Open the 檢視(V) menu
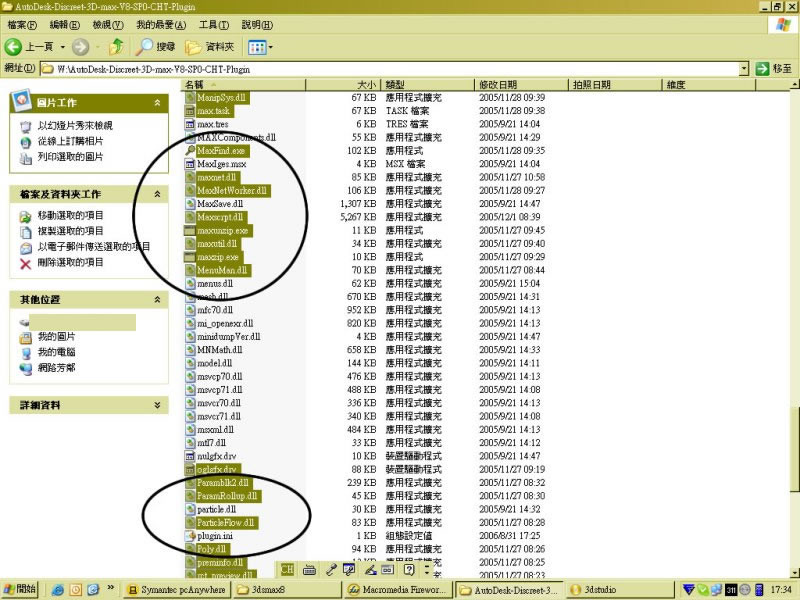Image resolution: width=800 pixels, height=600 pixels. 108,24
